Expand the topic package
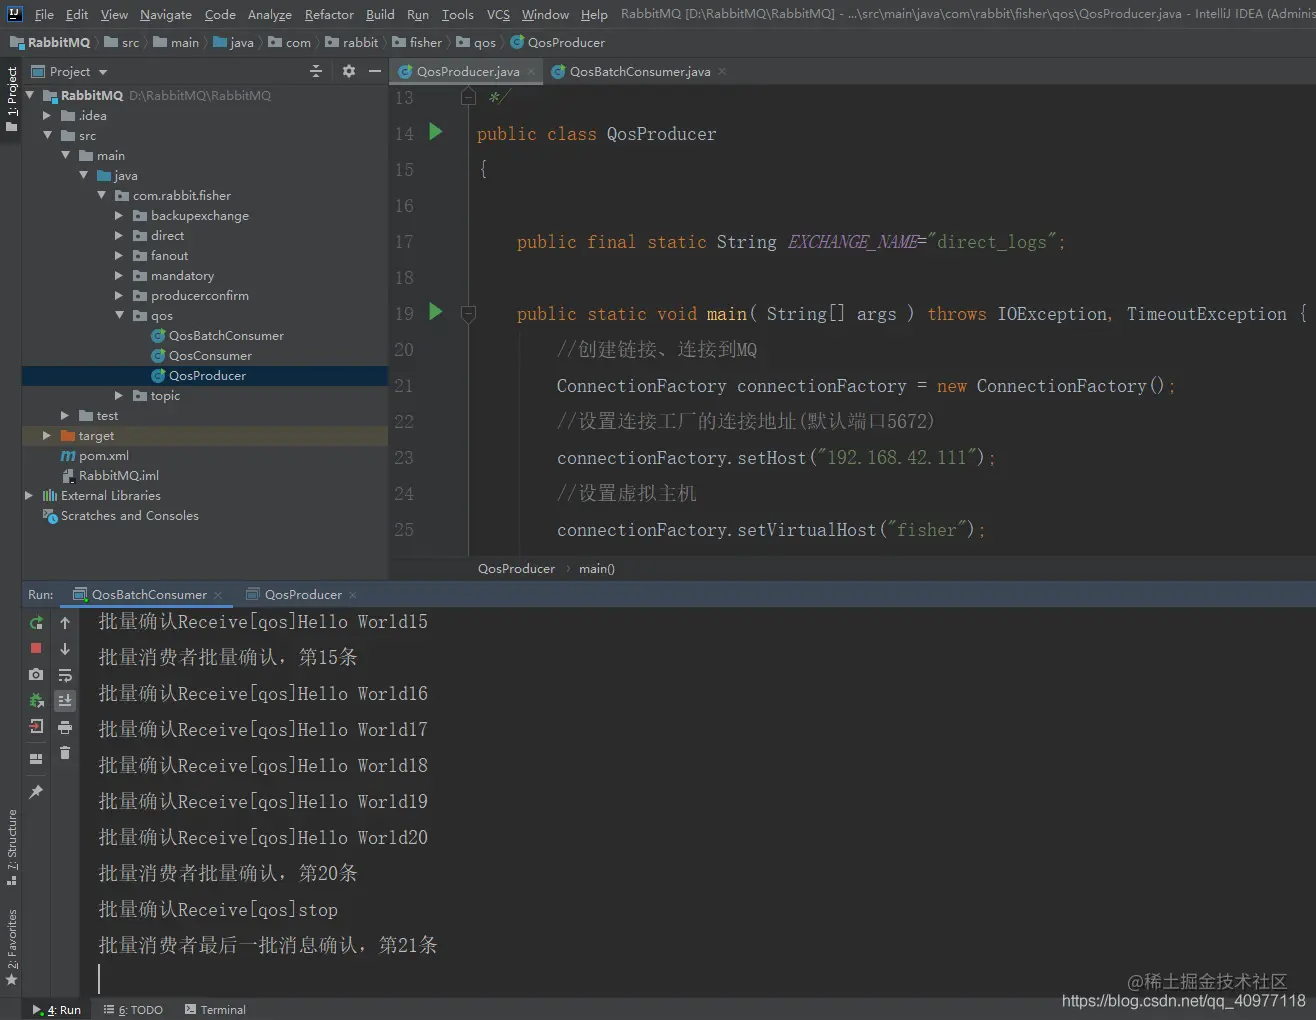Viewport: 1316px width, 1020px height. pos(119,395)
